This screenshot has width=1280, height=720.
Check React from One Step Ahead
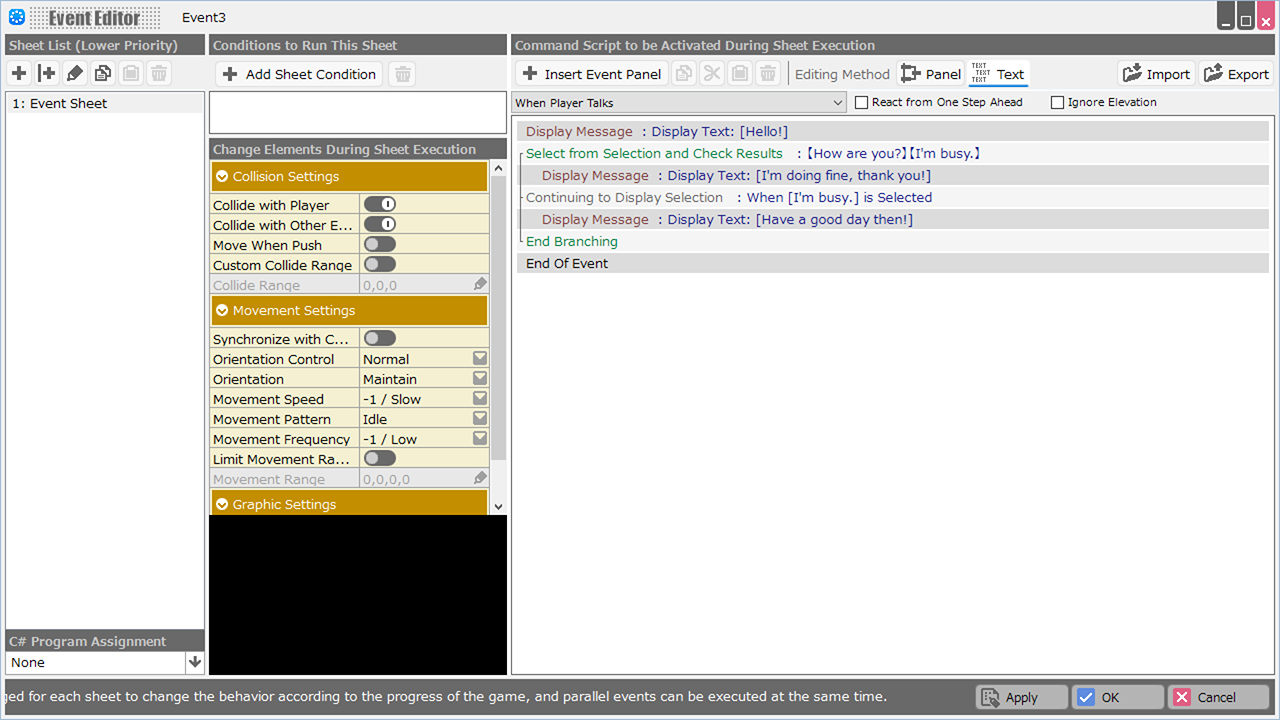pyautogui.click(x=862, y=102)
